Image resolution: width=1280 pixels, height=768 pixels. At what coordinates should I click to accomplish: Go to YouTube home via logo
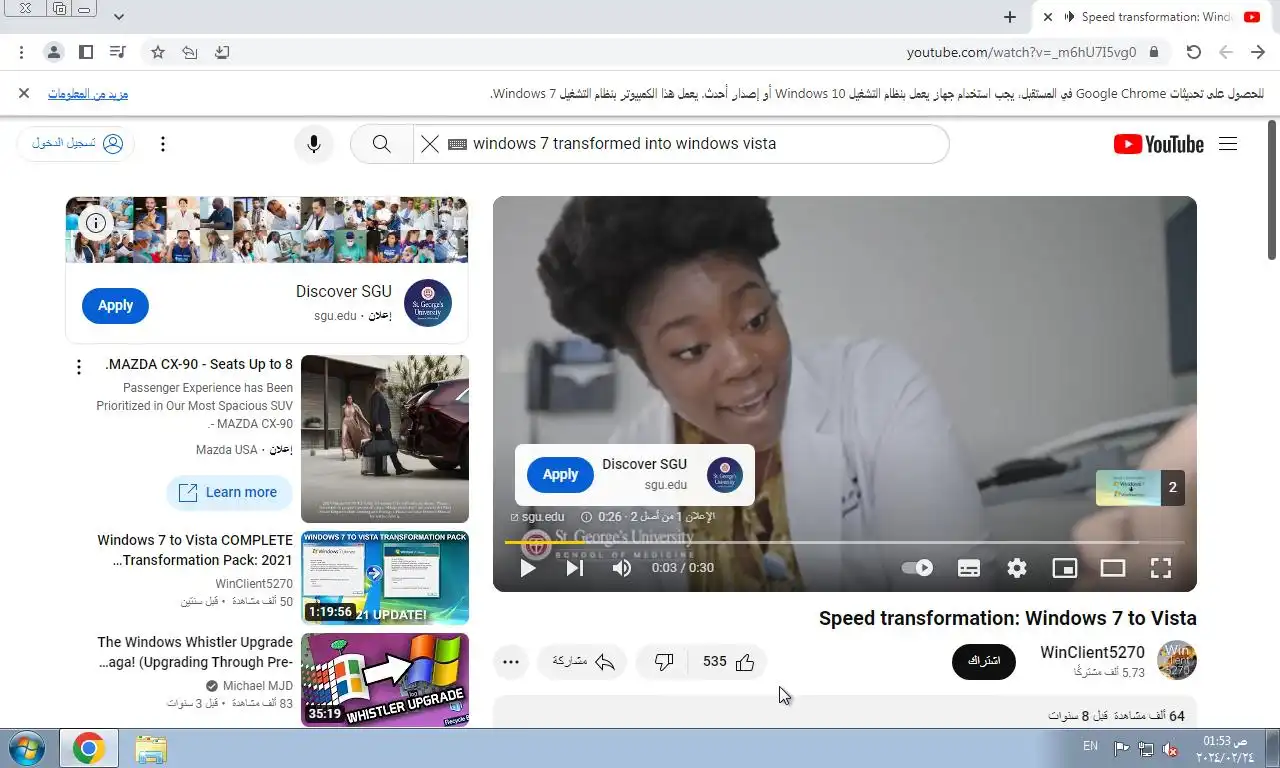coord(1159,144)
